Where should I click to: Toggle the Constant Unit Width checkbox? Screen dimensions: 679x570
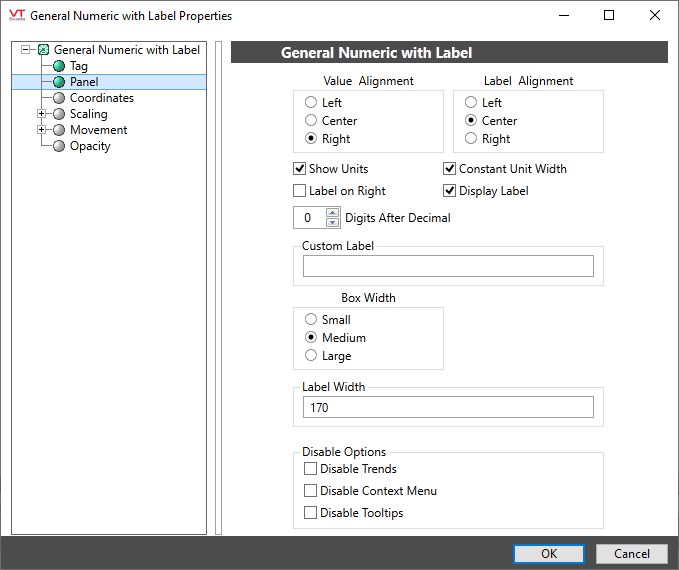tap(449, 168)
